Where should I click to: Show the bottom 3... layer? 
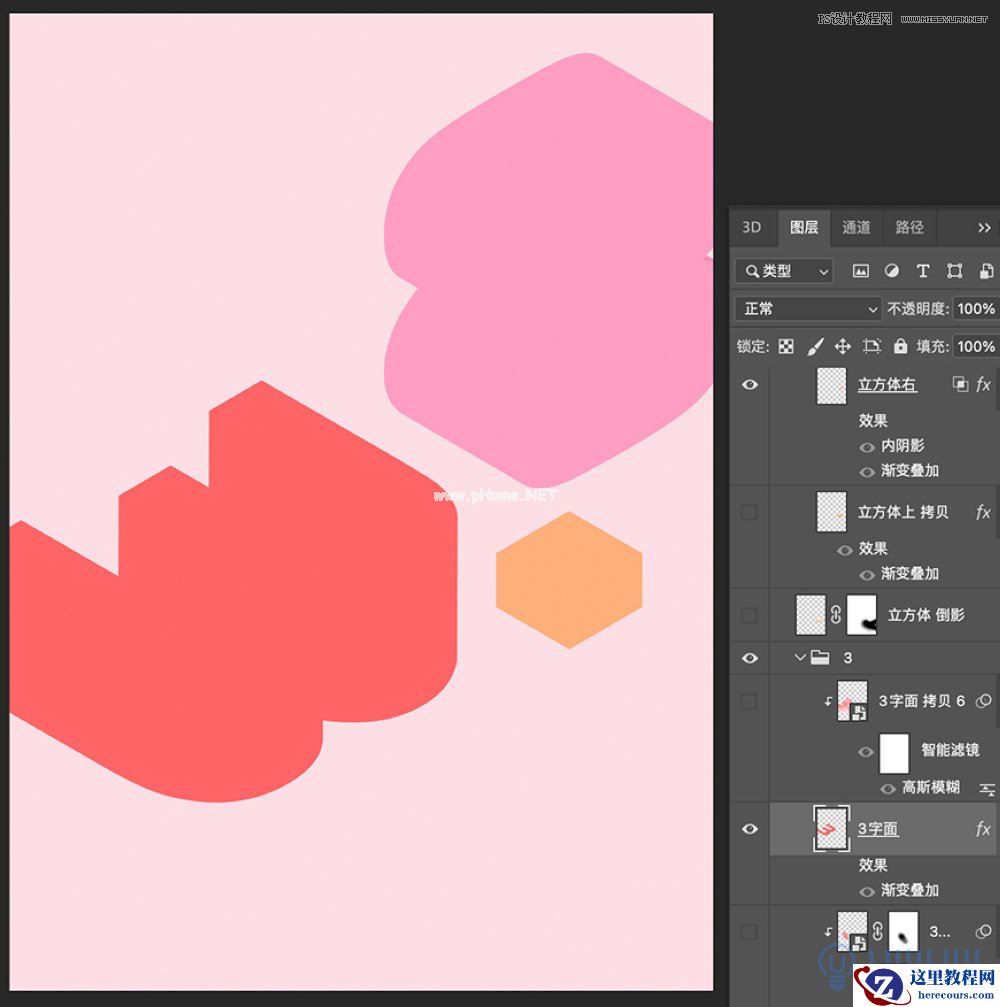(750, 932)
